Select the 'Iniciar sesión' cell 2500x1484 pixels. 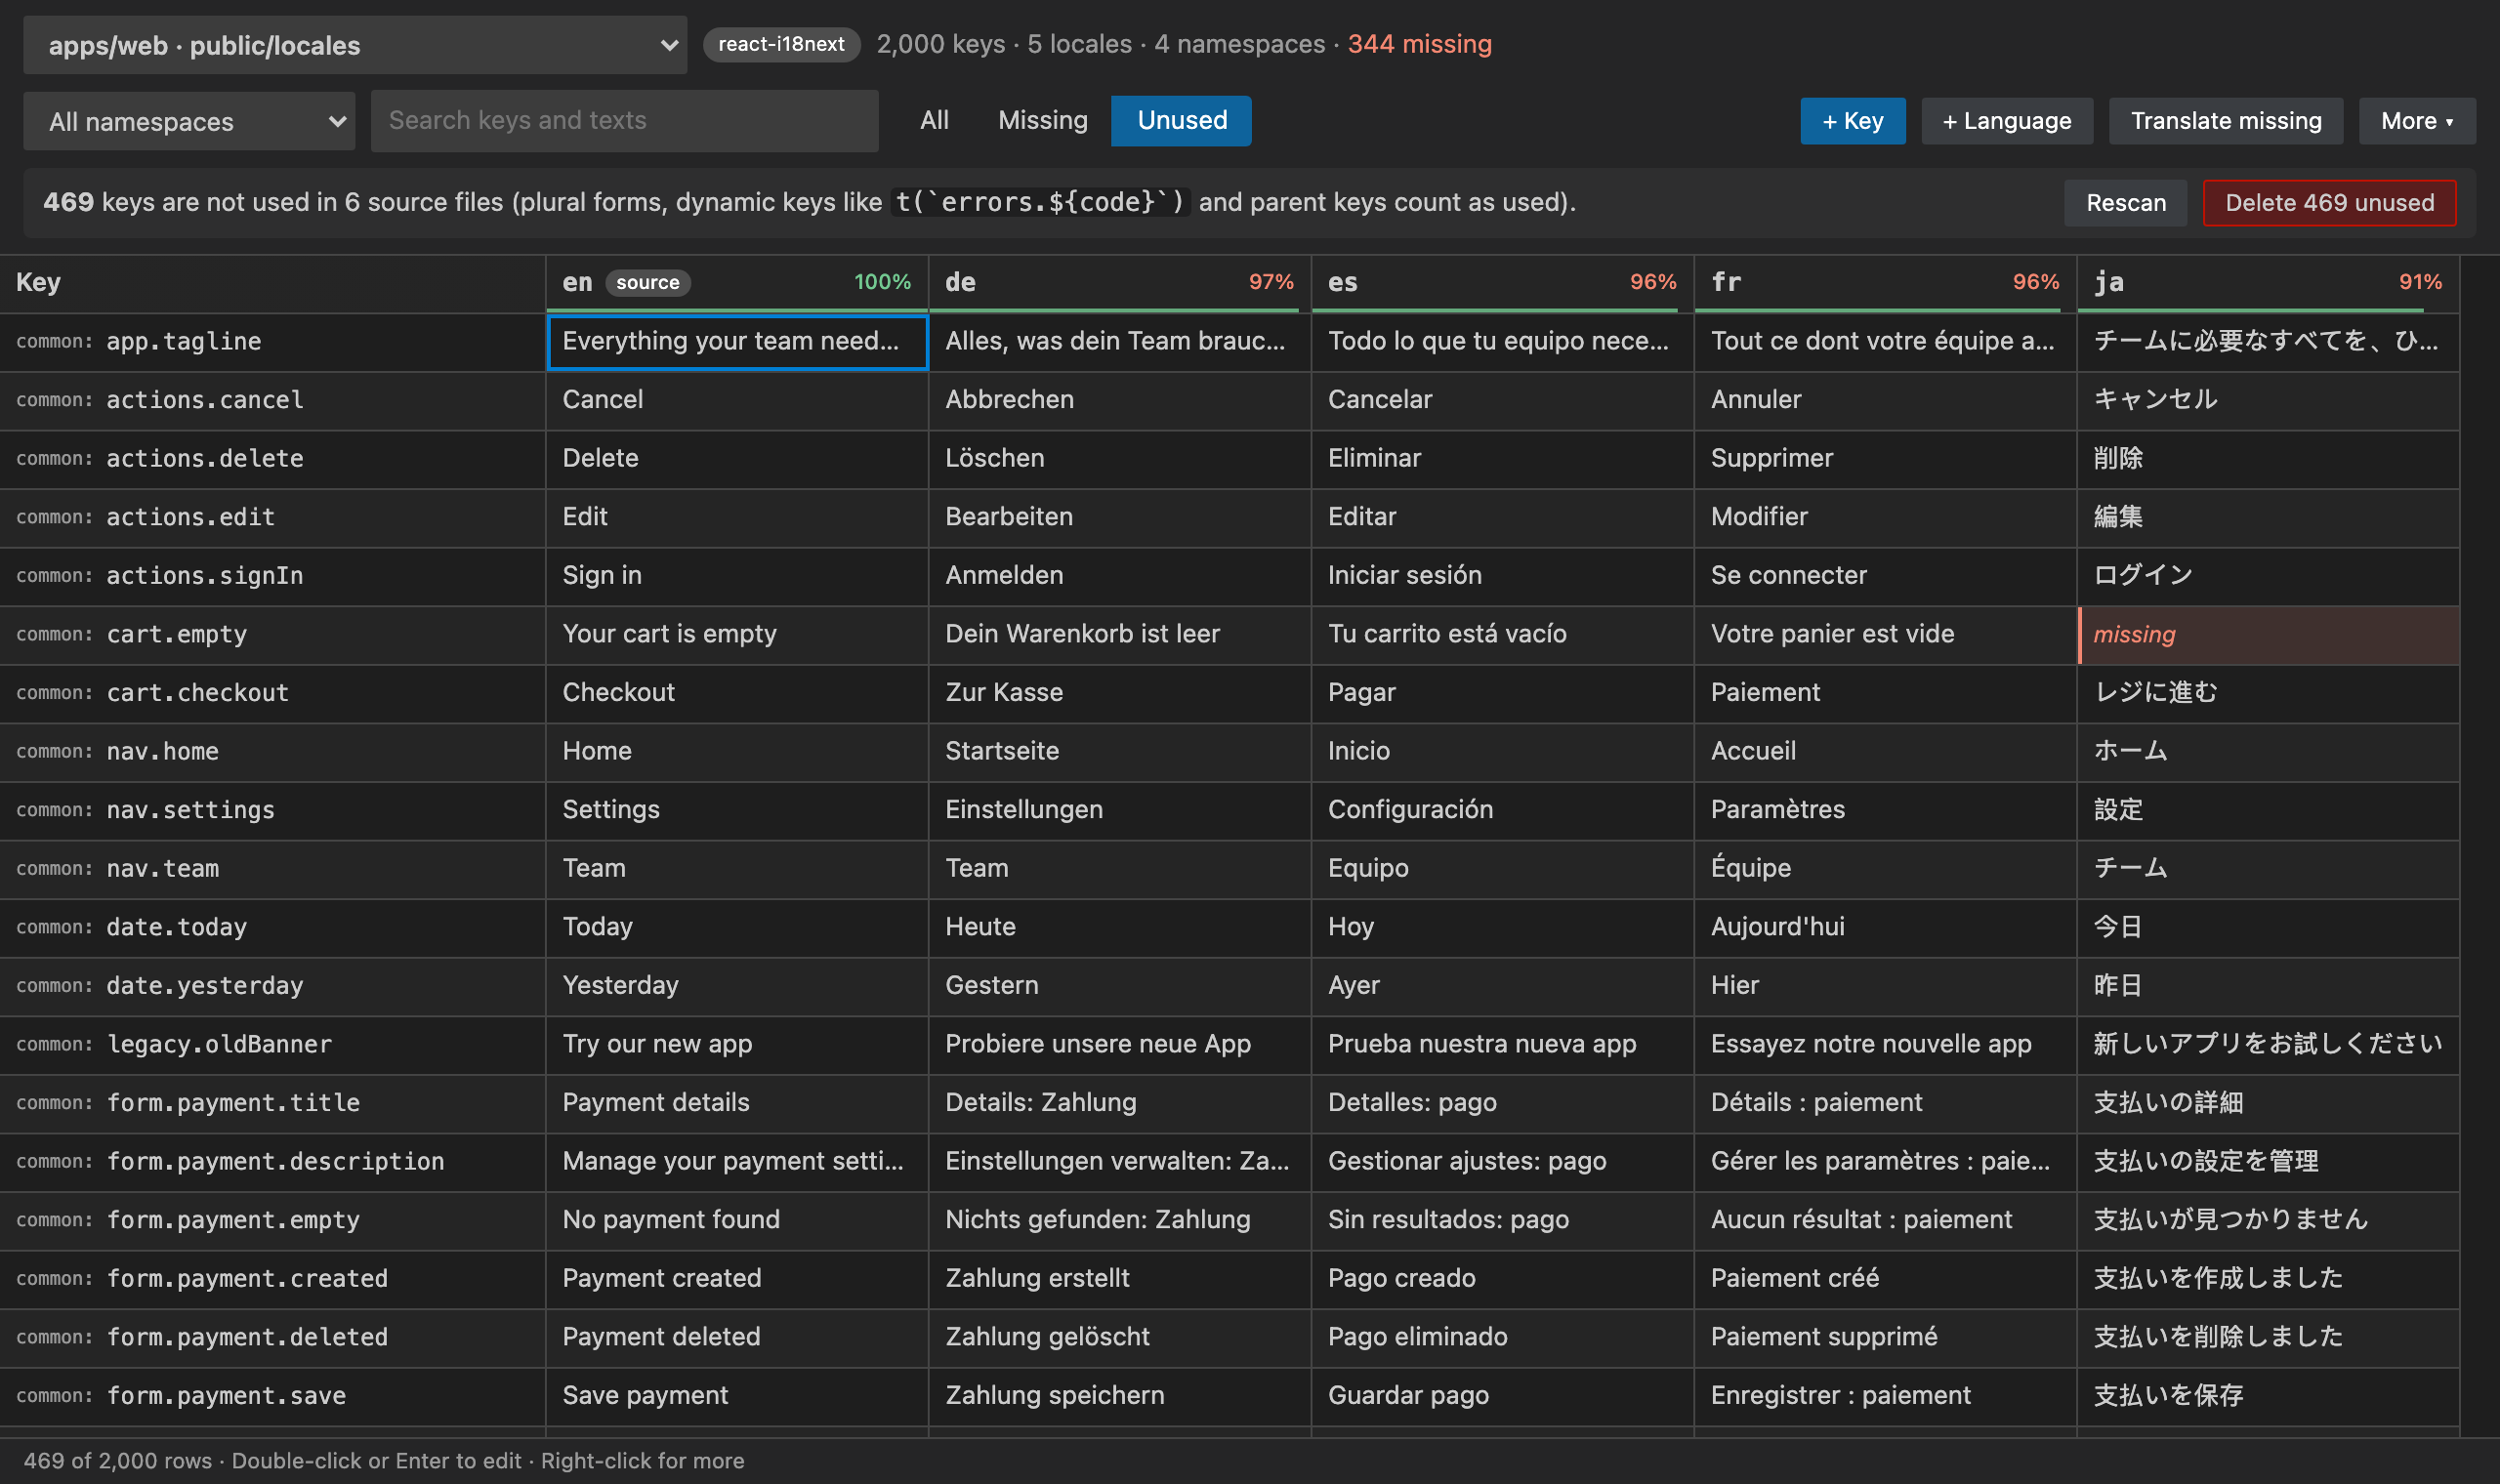click(x=1503, y=576)
